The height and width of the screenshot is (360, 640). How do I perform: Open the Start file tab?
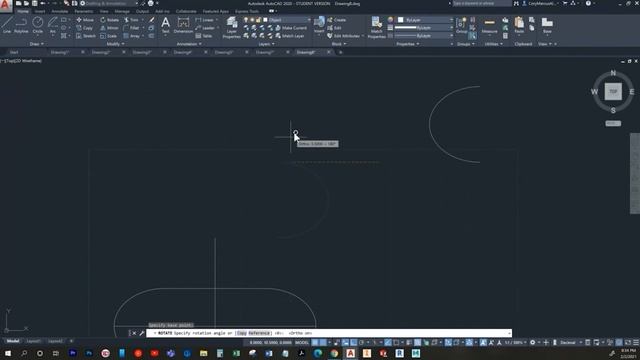coord(14,52)
